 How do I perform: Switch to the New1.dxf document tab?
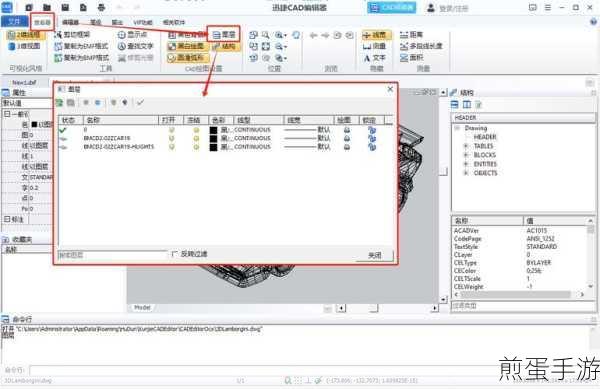(24, 82)
